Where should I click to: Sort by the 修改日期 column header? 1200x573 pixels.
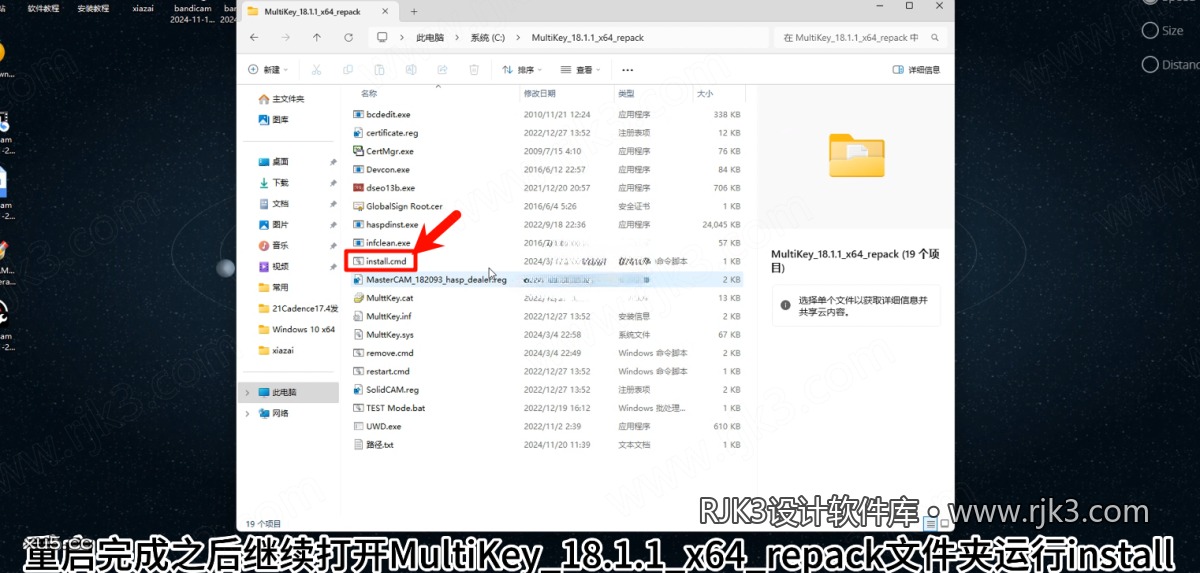coord(539,93)
